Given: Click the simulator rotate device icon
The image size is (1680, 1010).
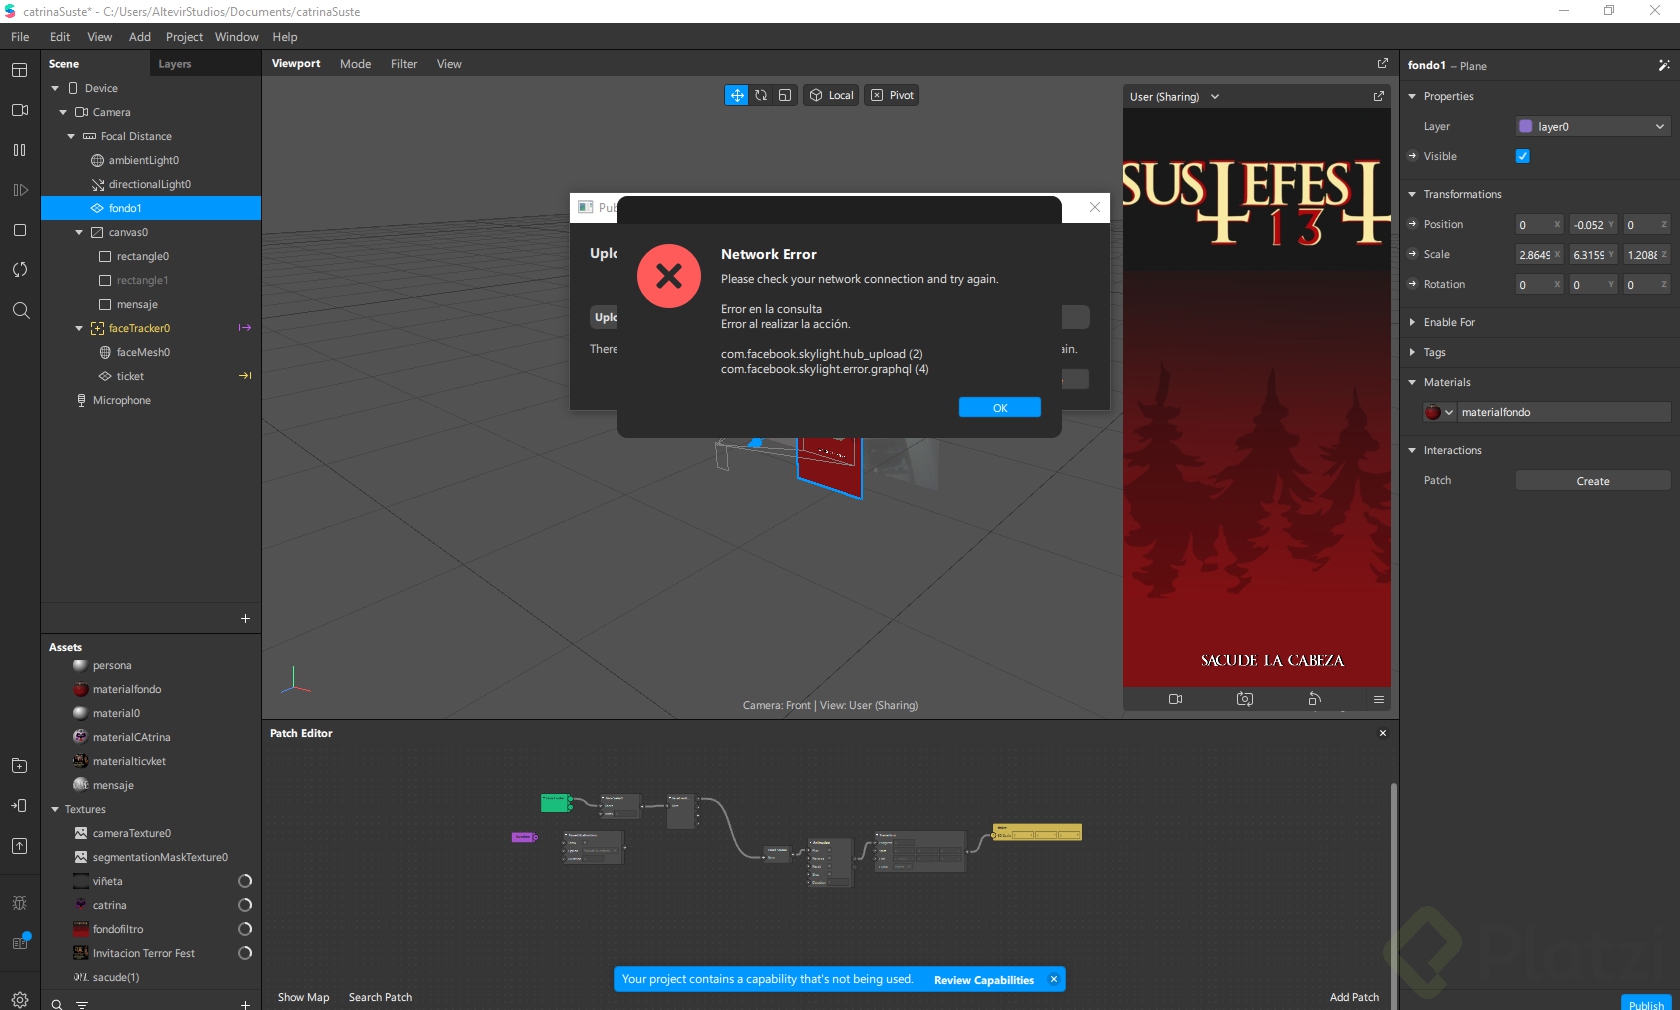Looking at the screenshot, I should [x=1315, y=699].
